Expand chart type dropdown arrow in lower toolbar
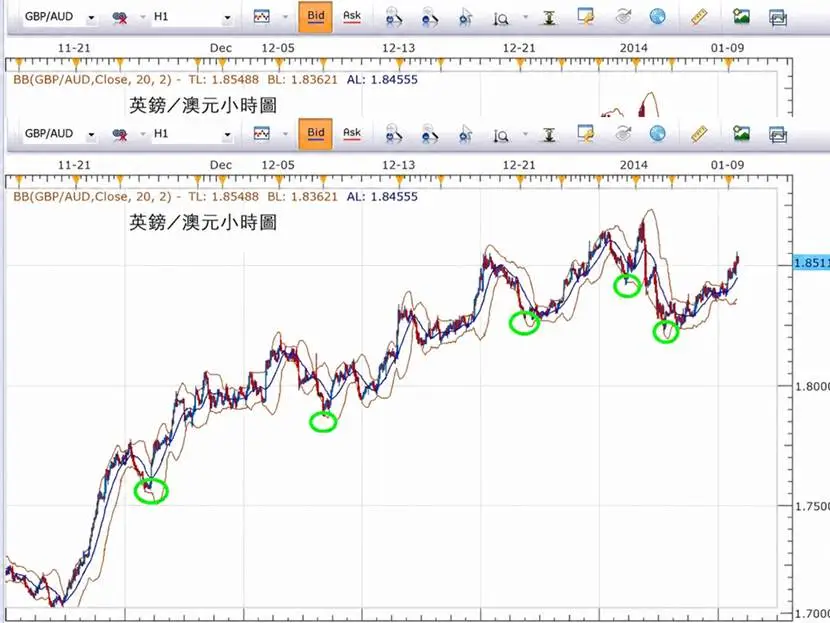 click(285, 134)
